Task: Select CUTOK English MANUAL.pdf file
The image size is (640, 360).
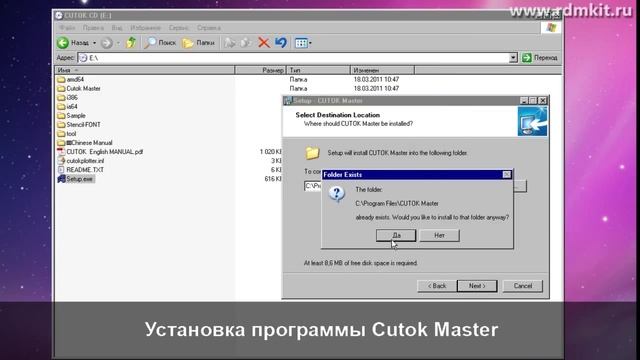Action: (x=100, y=152)
